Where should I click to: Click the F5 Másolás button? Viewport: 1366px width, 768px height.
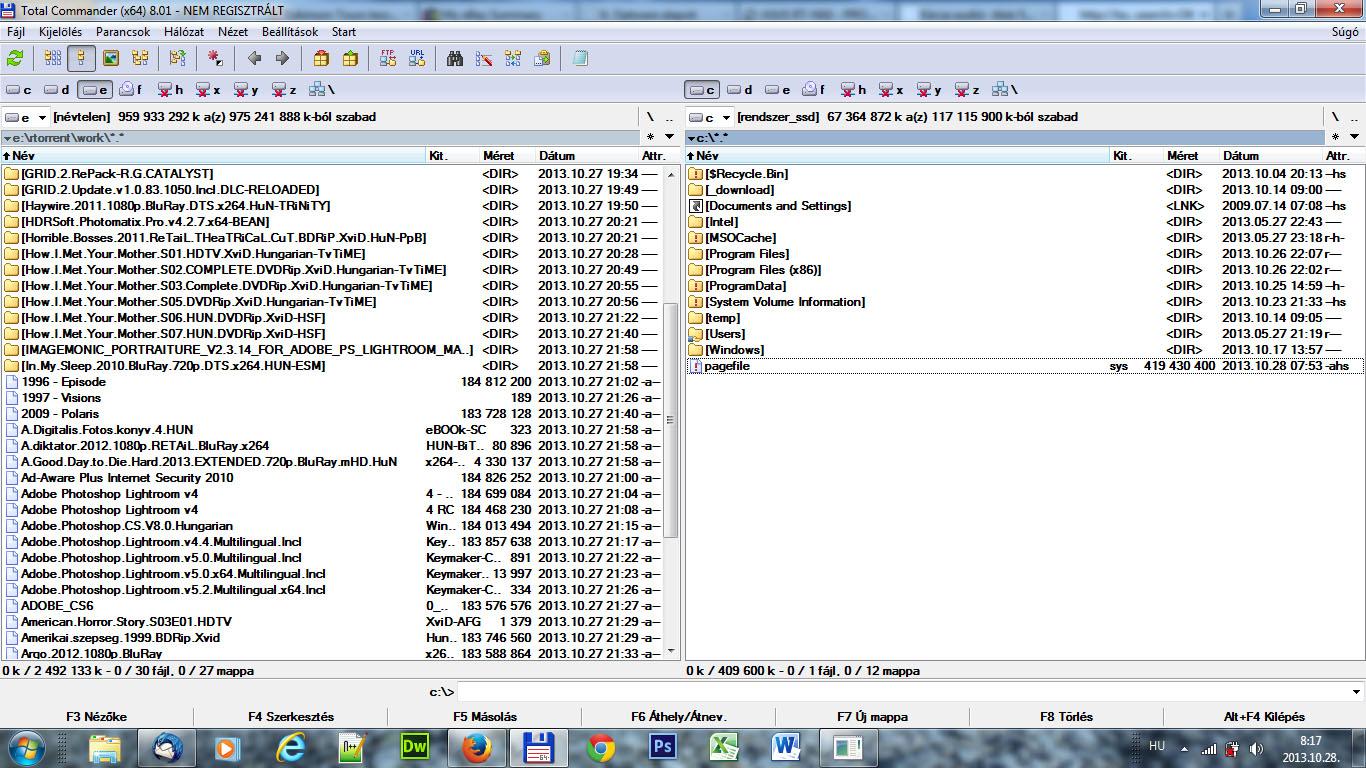pos(485,717)
